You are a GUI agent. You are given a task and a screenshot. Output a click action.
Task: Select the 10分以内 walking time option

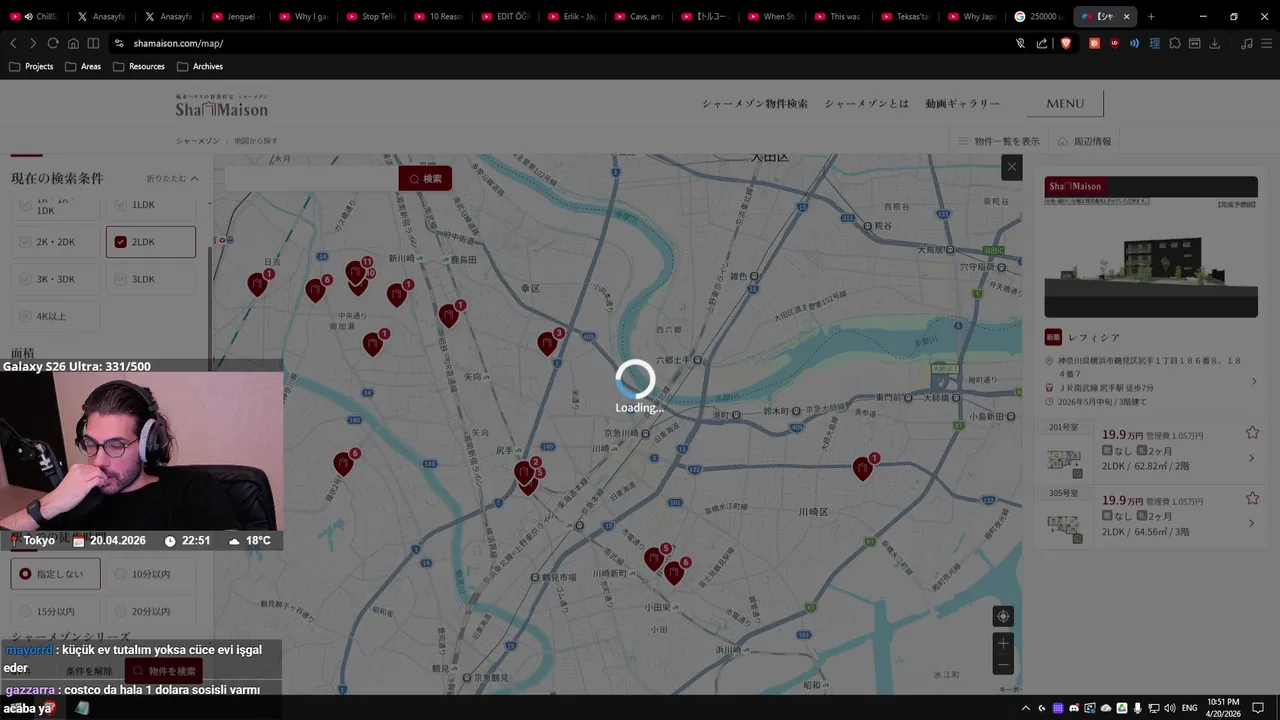pyautogui.click(x=151, y=574)
